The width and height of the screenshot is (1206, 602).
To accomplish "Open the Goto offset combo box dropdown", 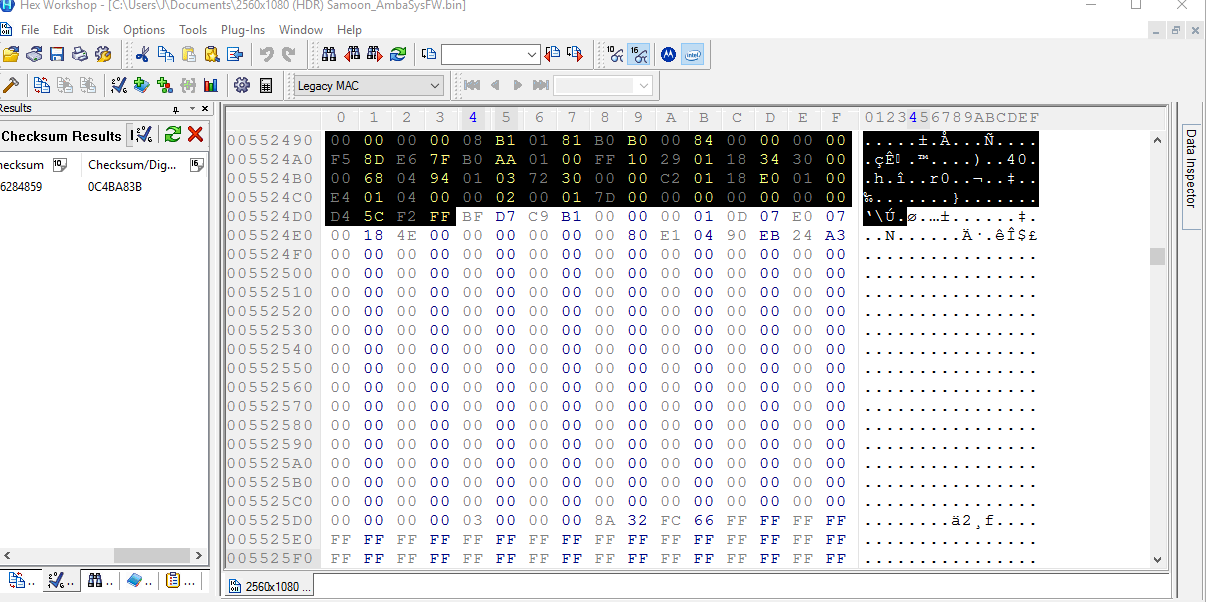I will point(532,54).
